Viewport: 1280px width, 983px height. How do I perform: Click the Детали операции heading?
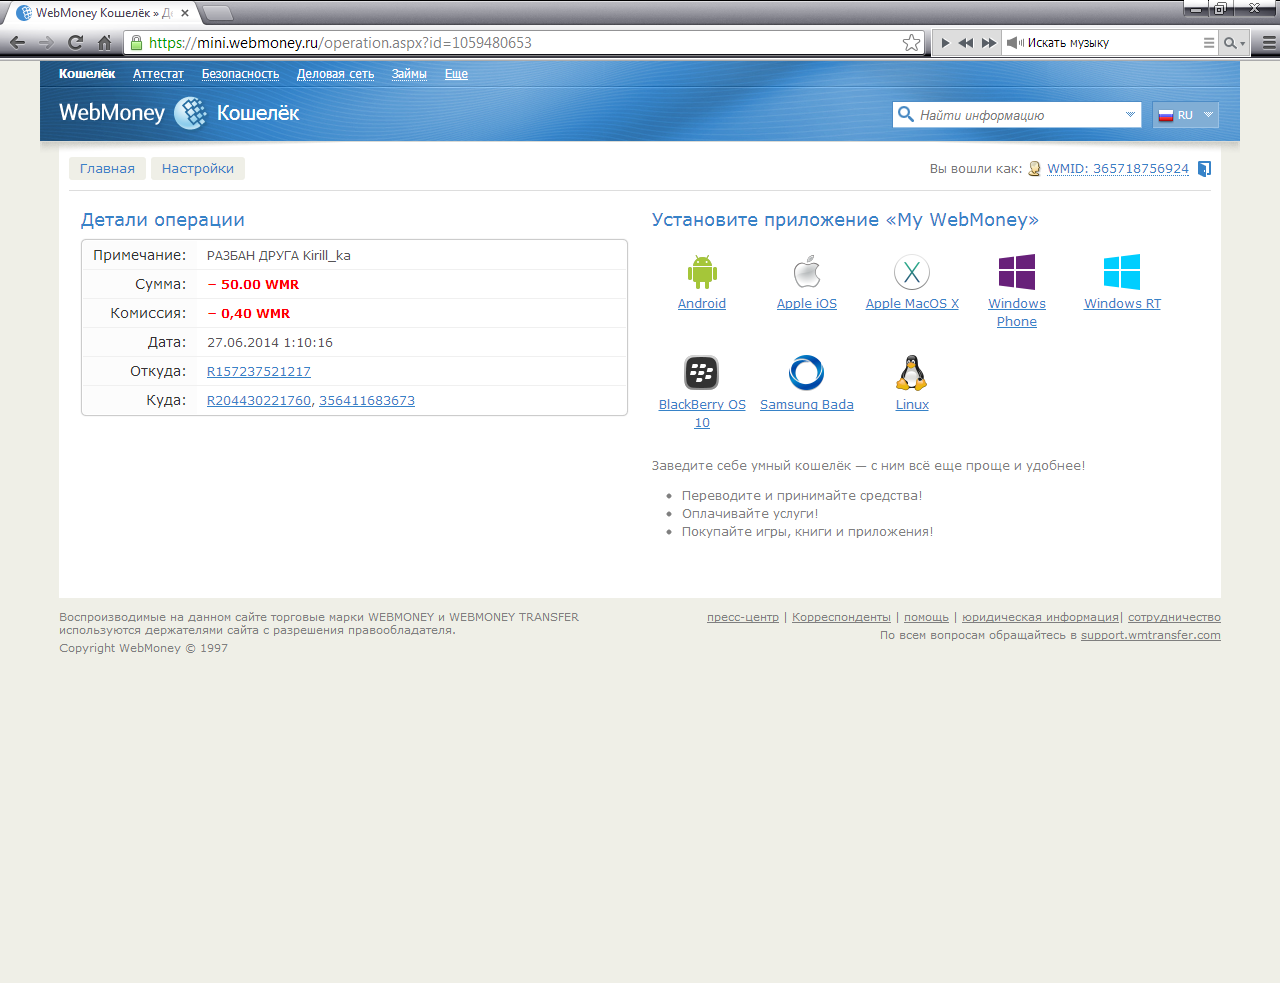[x=163, y=220]
